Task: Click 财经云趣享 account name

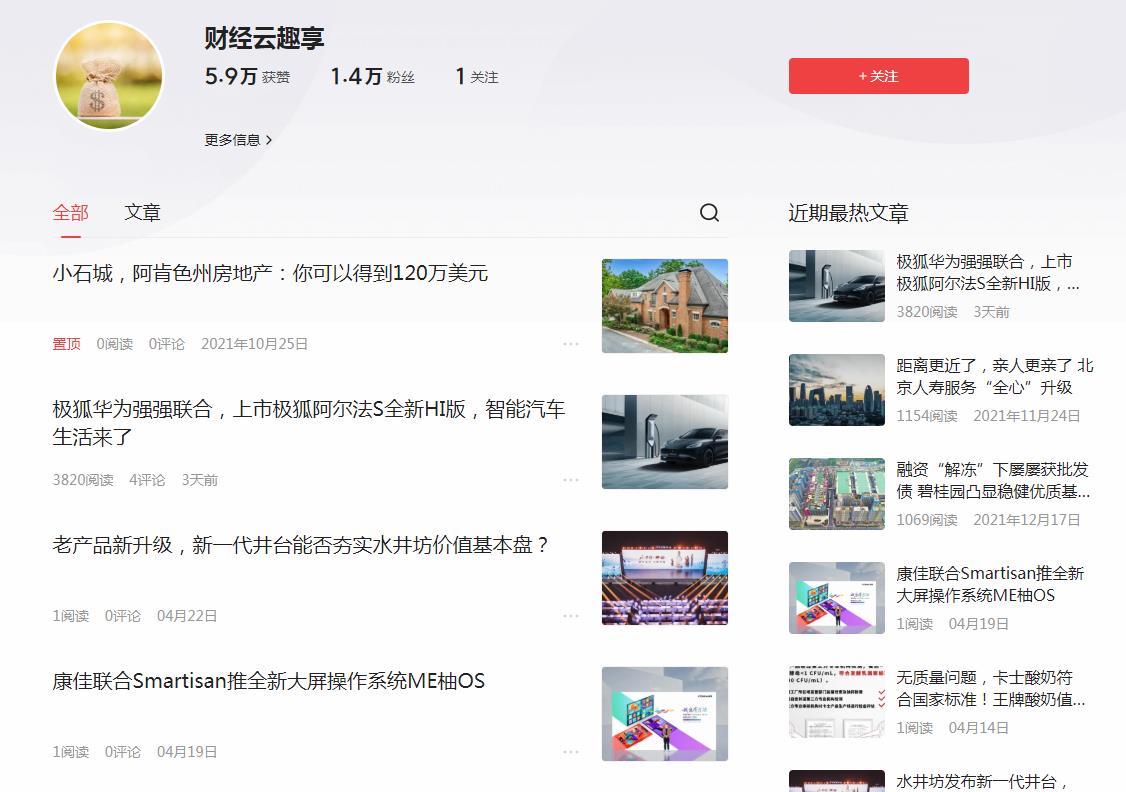Action: click(264, 38)
